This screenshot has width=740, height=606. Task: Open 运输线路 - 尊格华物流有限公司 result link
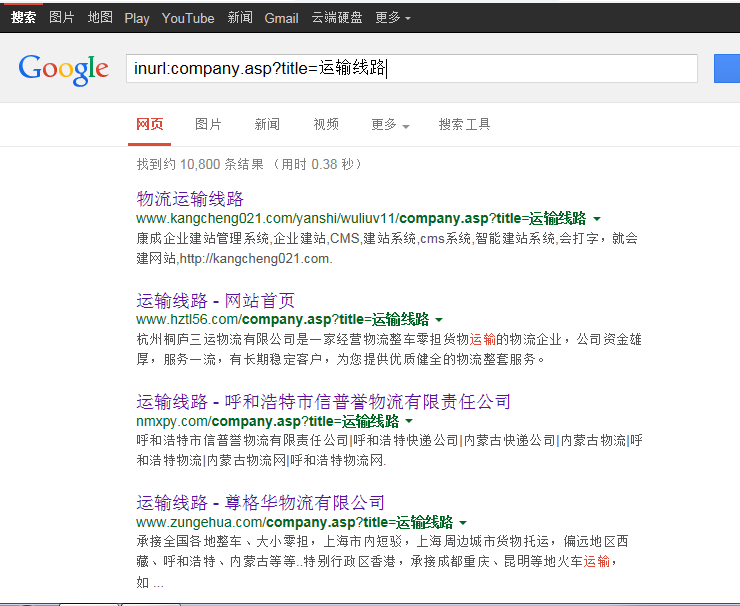(261, 503)
